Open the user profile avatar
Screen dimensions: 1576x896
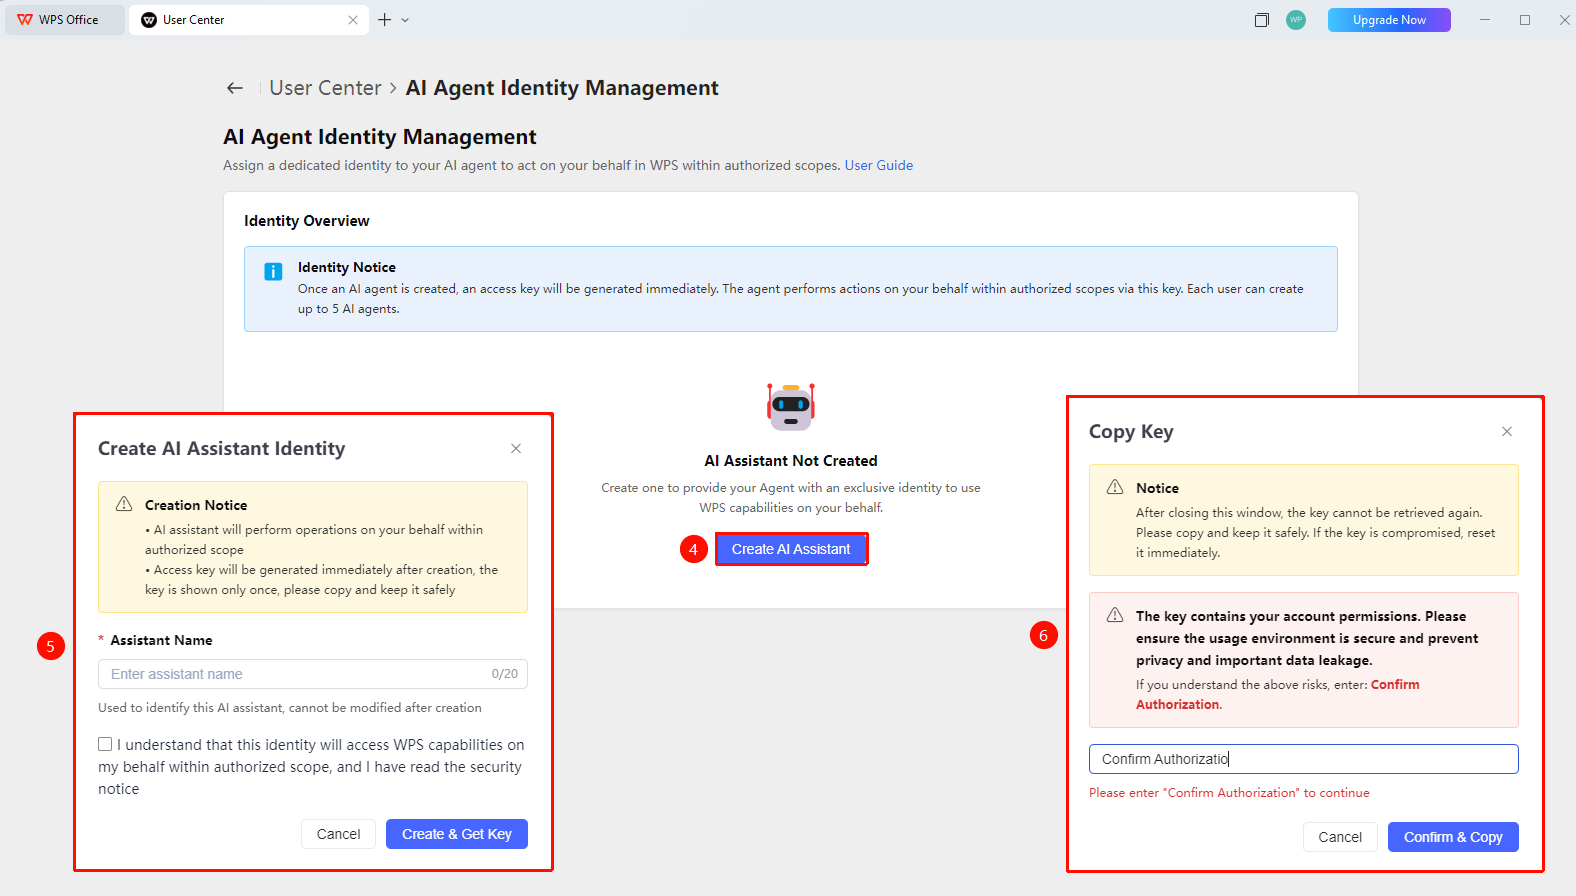pos(1296,20)
